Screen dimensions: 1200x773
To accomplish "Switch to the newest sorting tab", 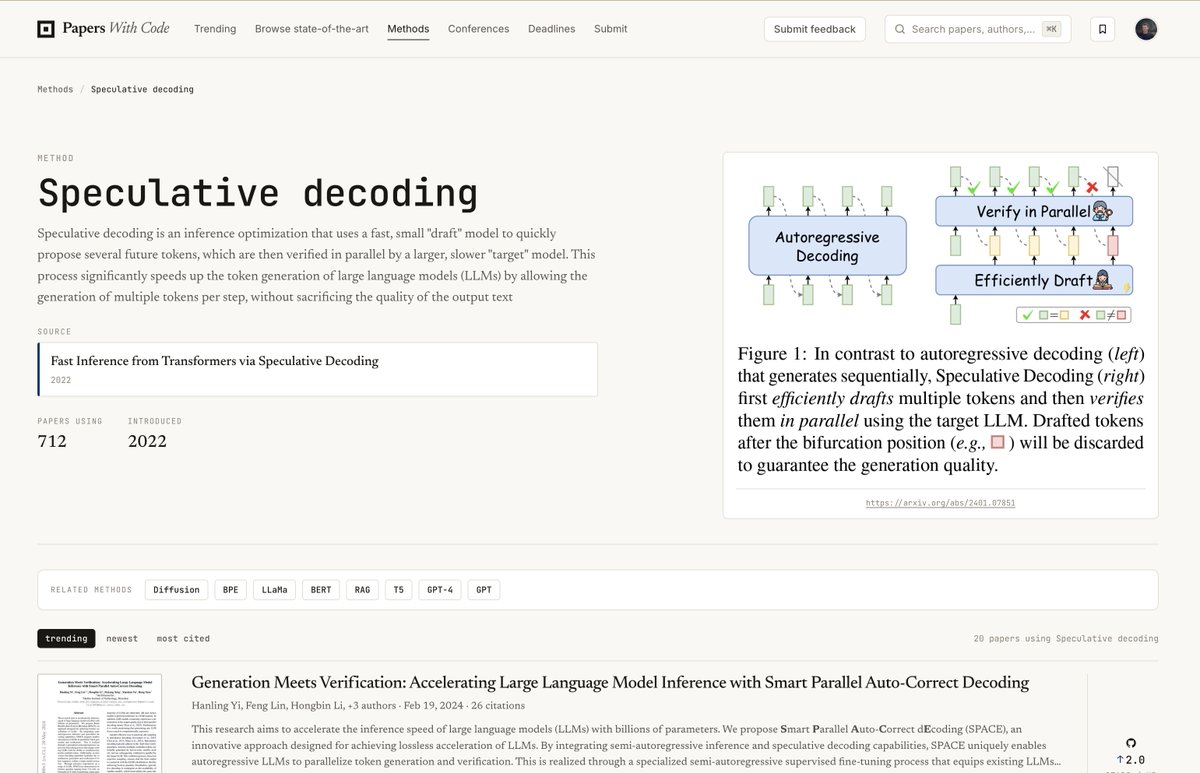I will click(122, 638).
